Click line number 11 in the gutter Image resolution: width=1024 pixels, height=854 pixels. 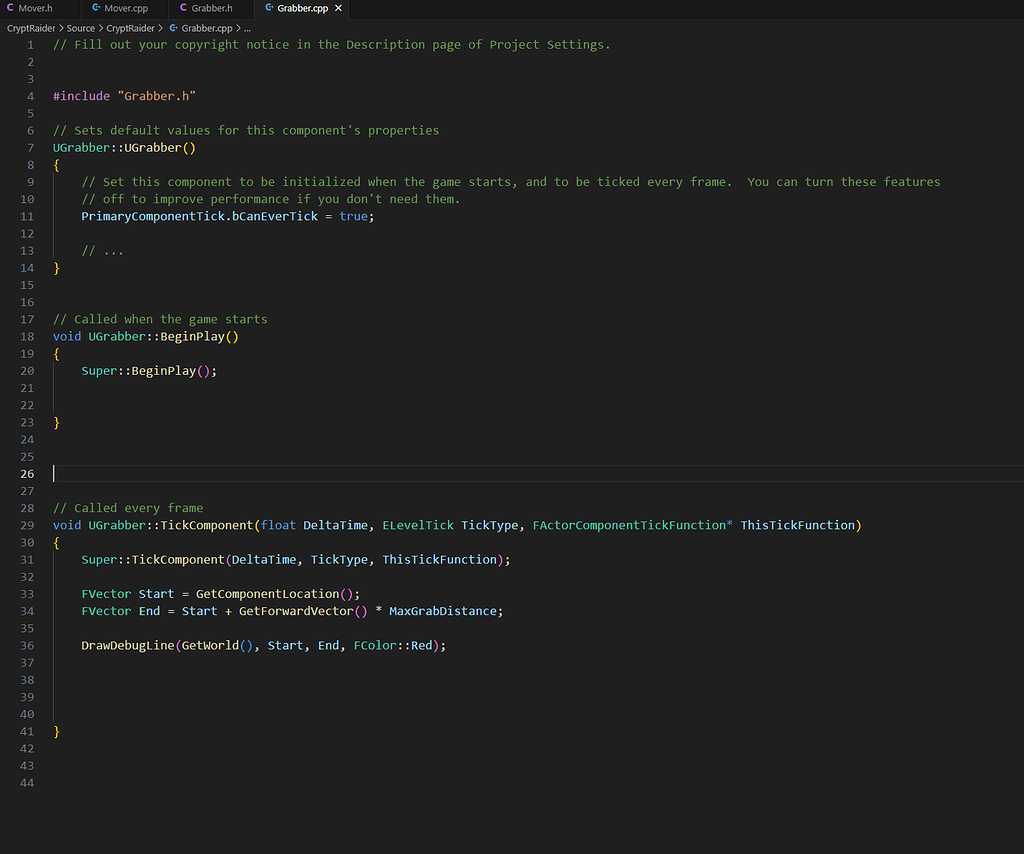point(27,216)
